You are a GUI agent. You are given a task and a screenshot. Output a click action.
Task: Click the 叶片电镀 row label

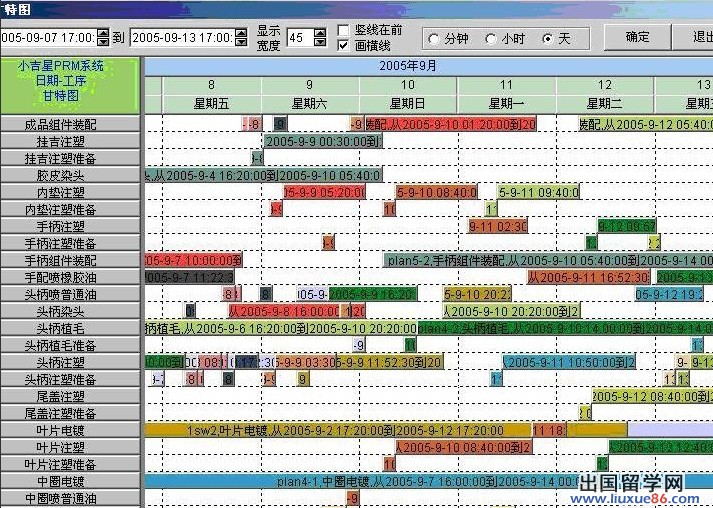point(68,430)
